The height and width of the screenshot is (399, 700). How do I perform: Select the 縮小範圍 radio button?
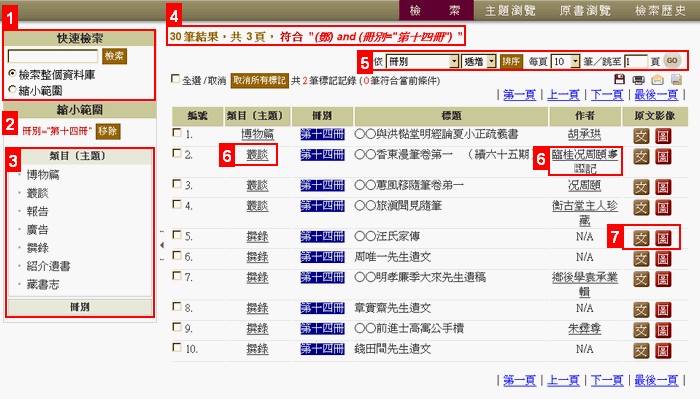tap(12, 89)
